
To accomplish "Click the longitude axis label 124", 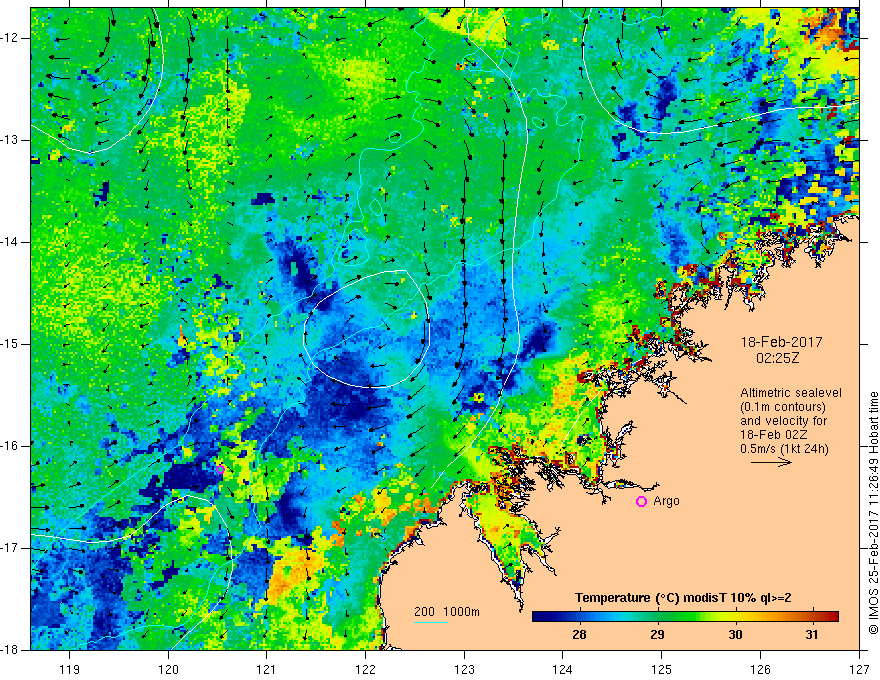I will point(563,669).
